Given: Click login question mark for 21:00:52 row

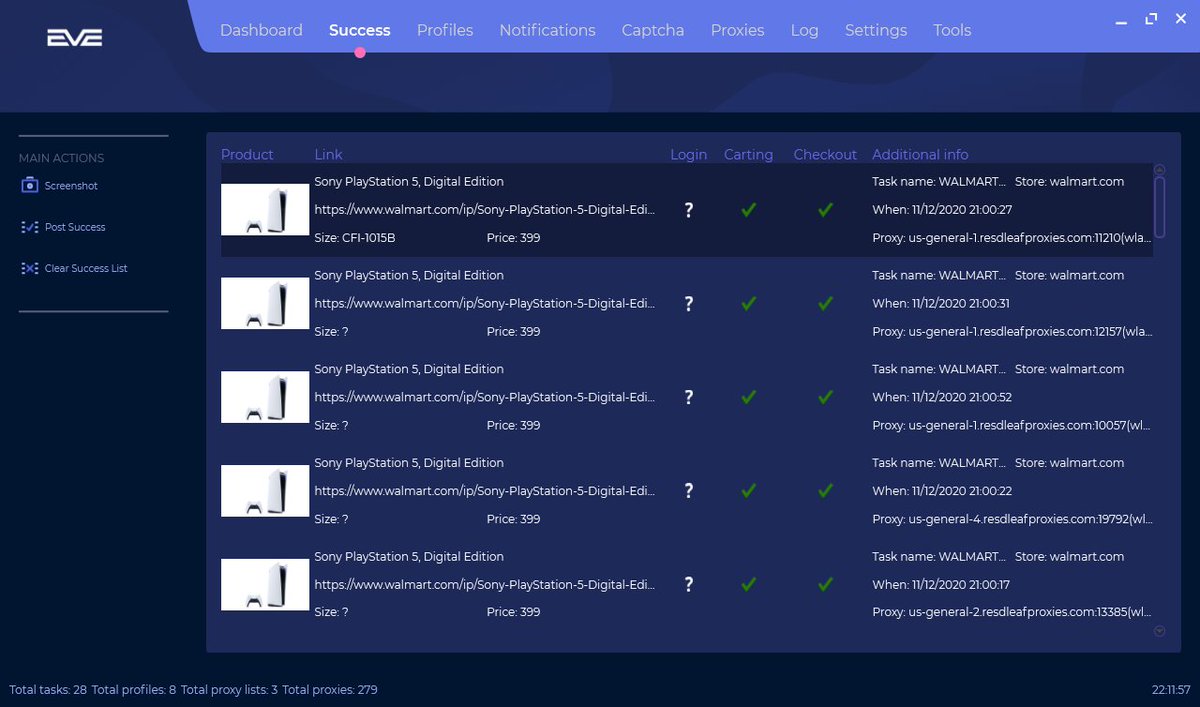Looking at the screenshot, I should coord(688,397).
